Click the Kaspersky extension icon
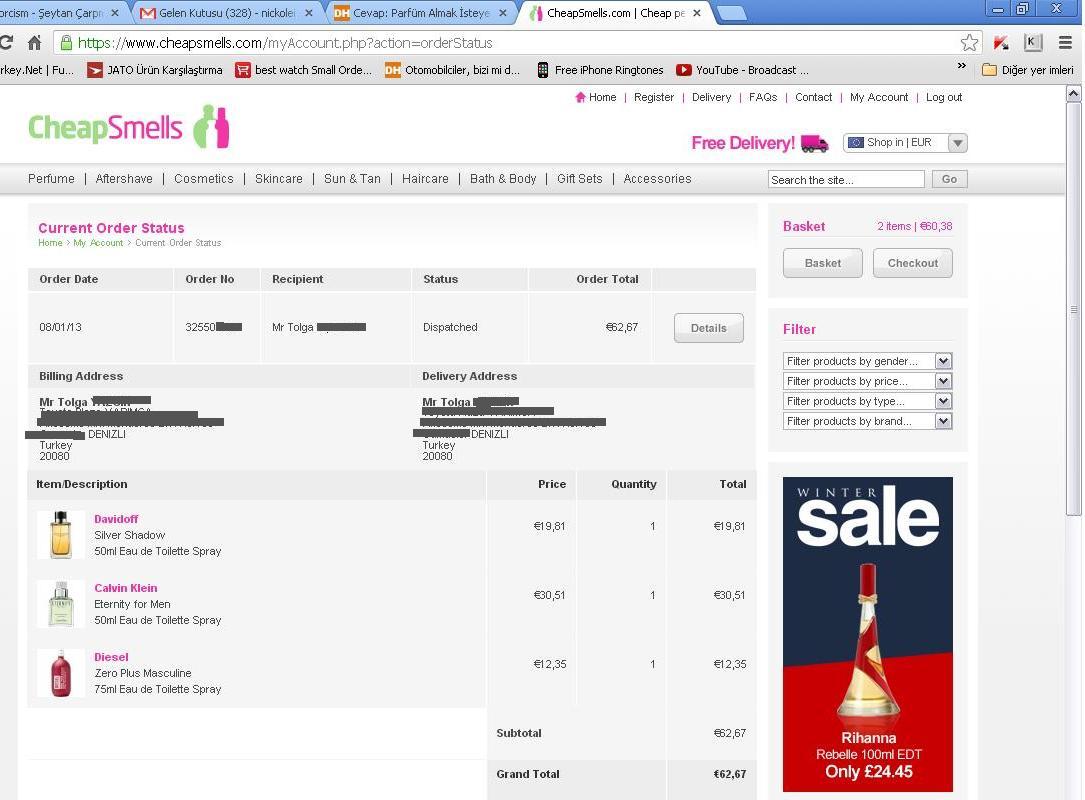Screen dimensions: 1085x800 (x=1032, y=43)
